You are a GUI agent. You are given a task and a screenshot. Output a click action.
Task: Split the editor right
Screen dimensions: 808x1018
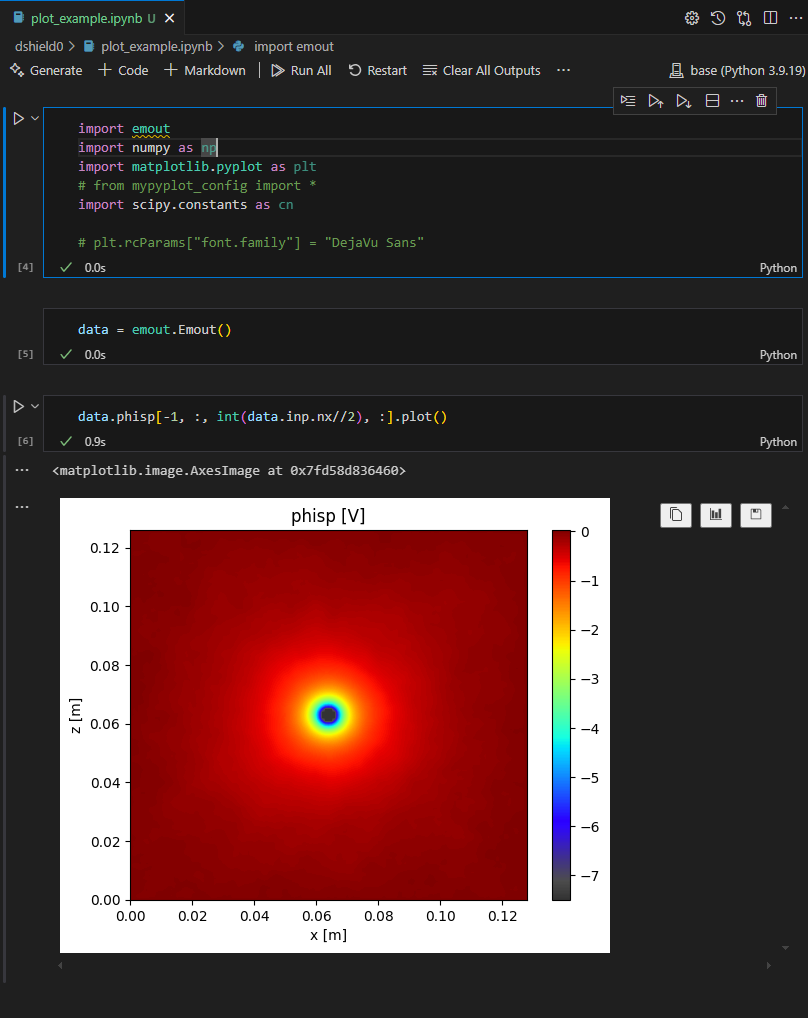pyautogui.click(x=770, y=18)
